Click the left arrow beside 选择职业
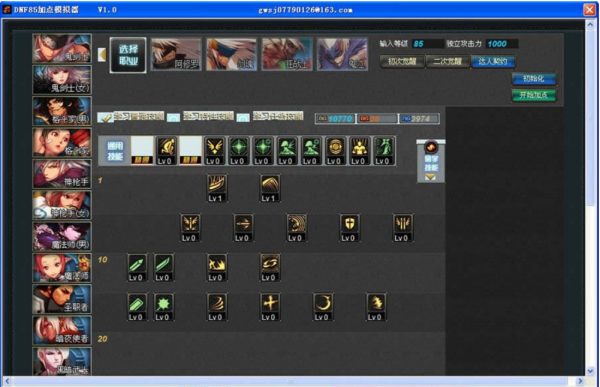Screen dimensions: 600x387 [102, 55]
